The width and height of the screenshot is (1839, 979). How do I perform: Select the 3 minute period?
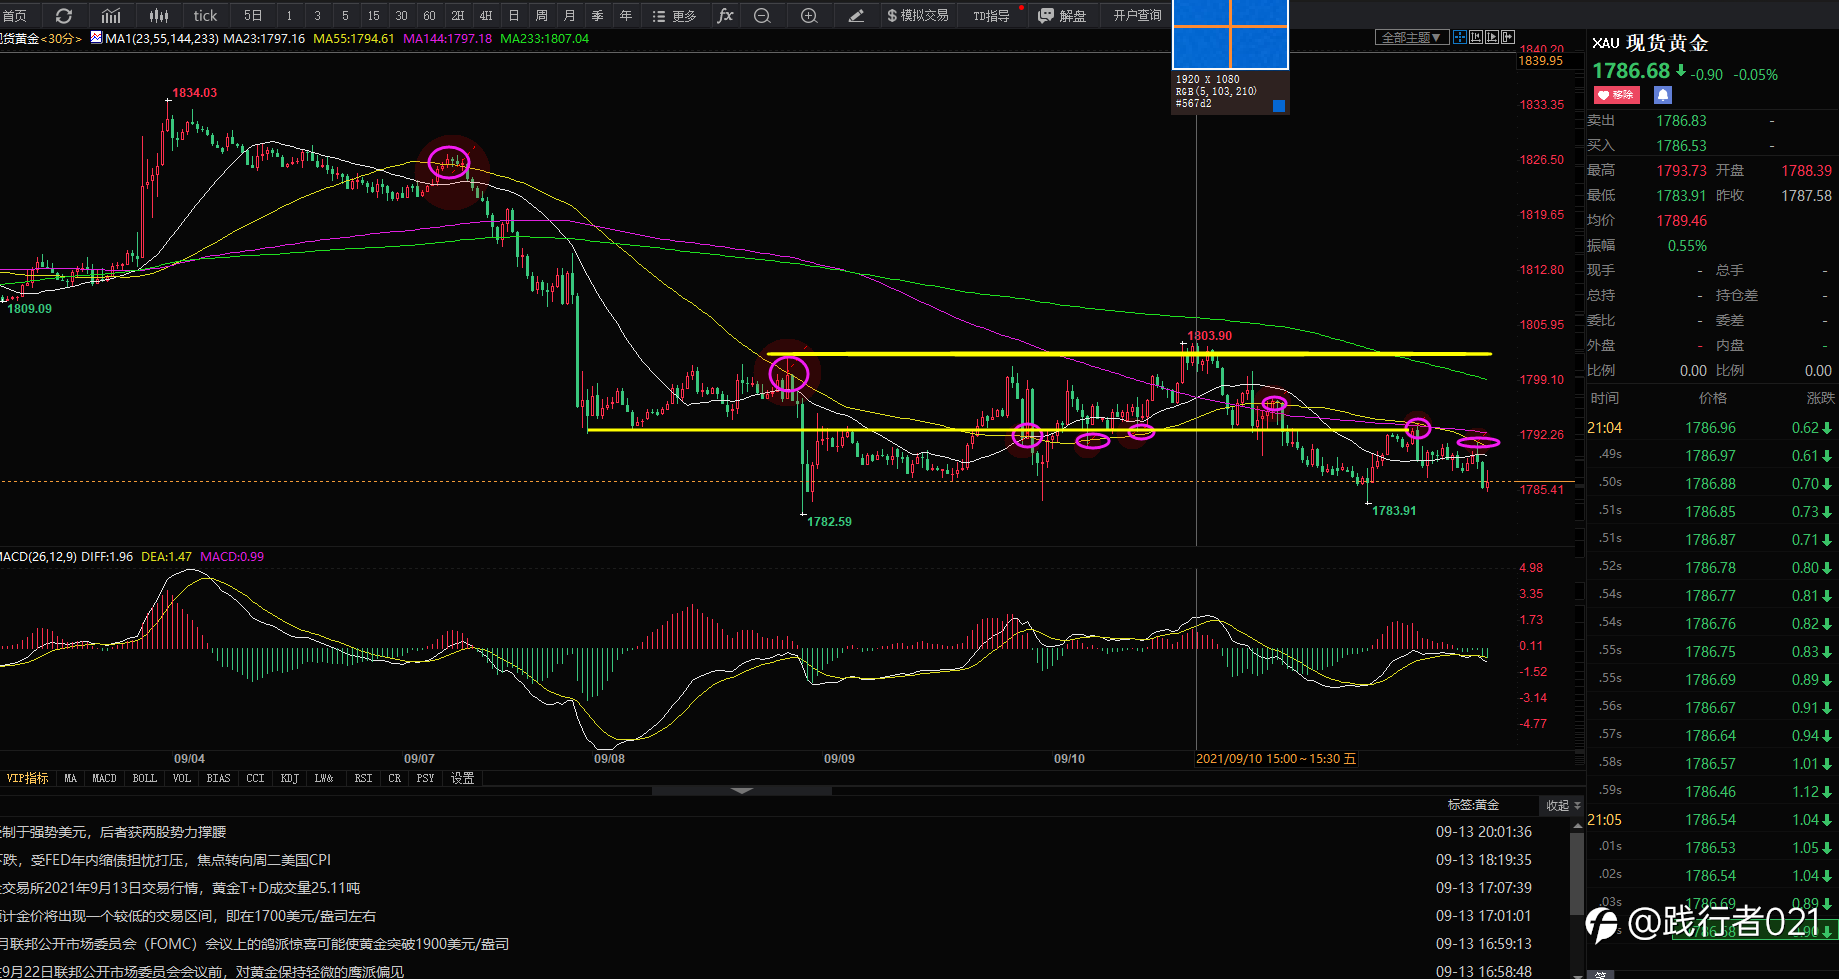317,16
